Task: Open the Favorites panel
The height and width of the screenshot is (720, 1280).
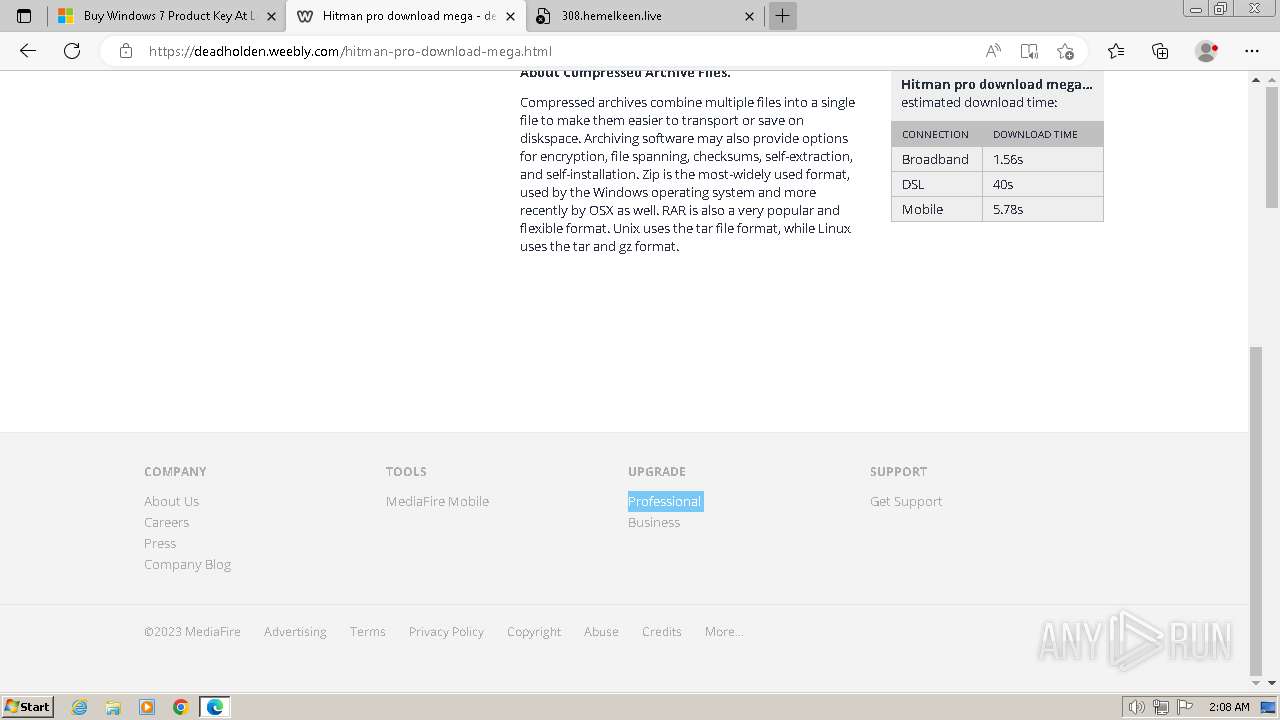Action: click(x=1116, y=51)
